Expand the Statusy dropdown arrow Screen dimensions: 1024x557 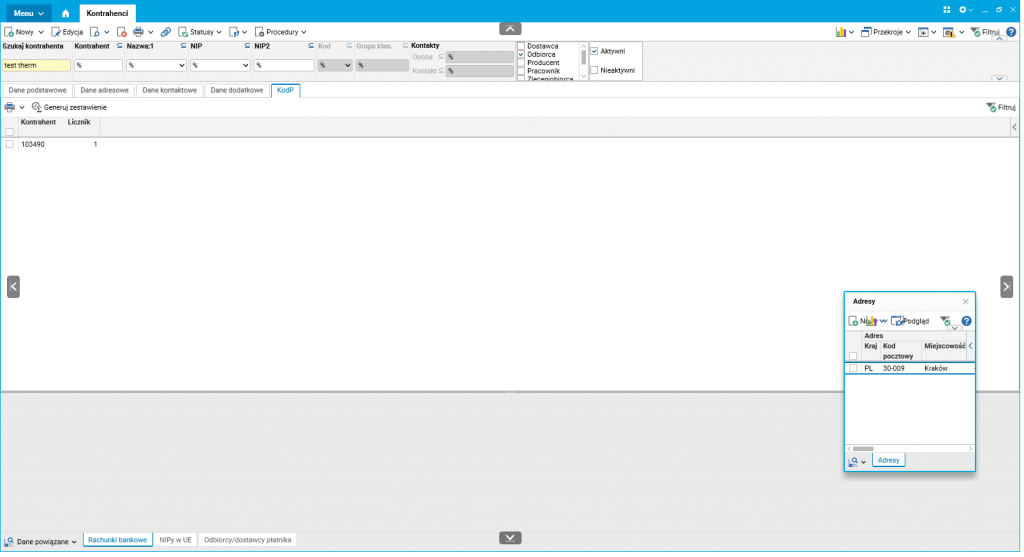[219, 32]
